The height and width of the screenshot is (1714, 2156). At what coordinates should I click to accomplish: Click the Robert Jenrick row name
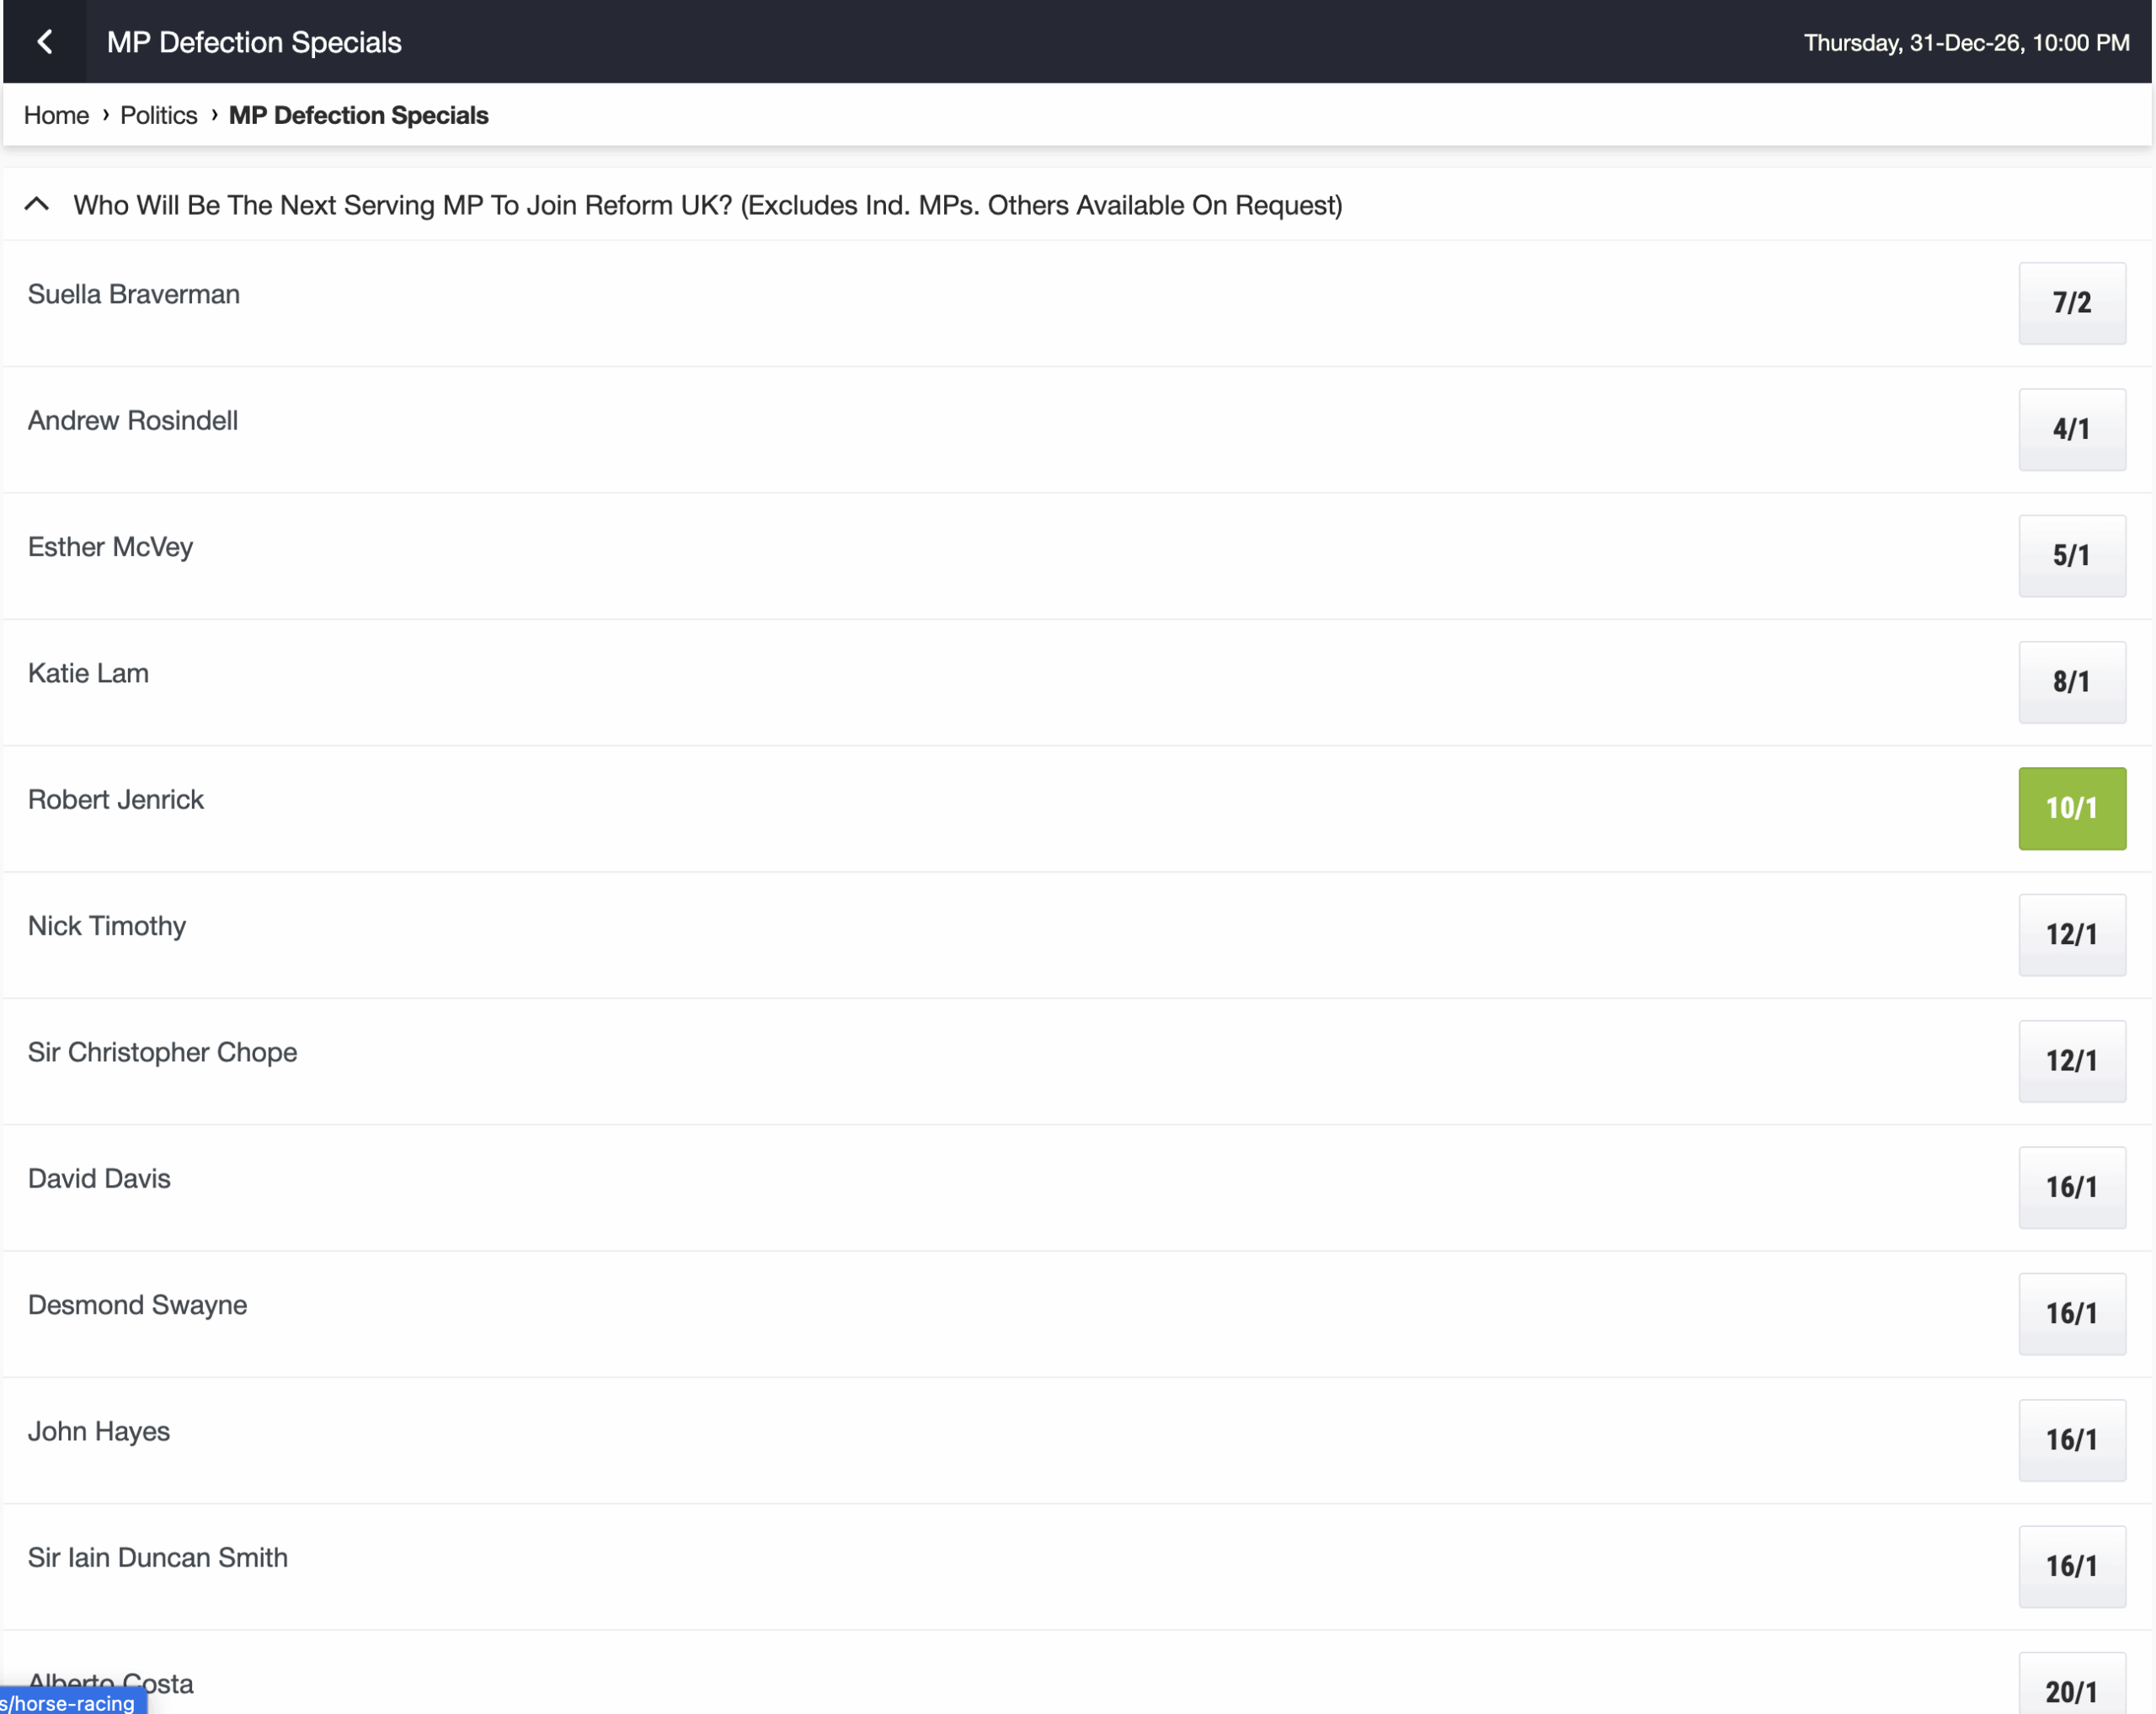[116, 799]
